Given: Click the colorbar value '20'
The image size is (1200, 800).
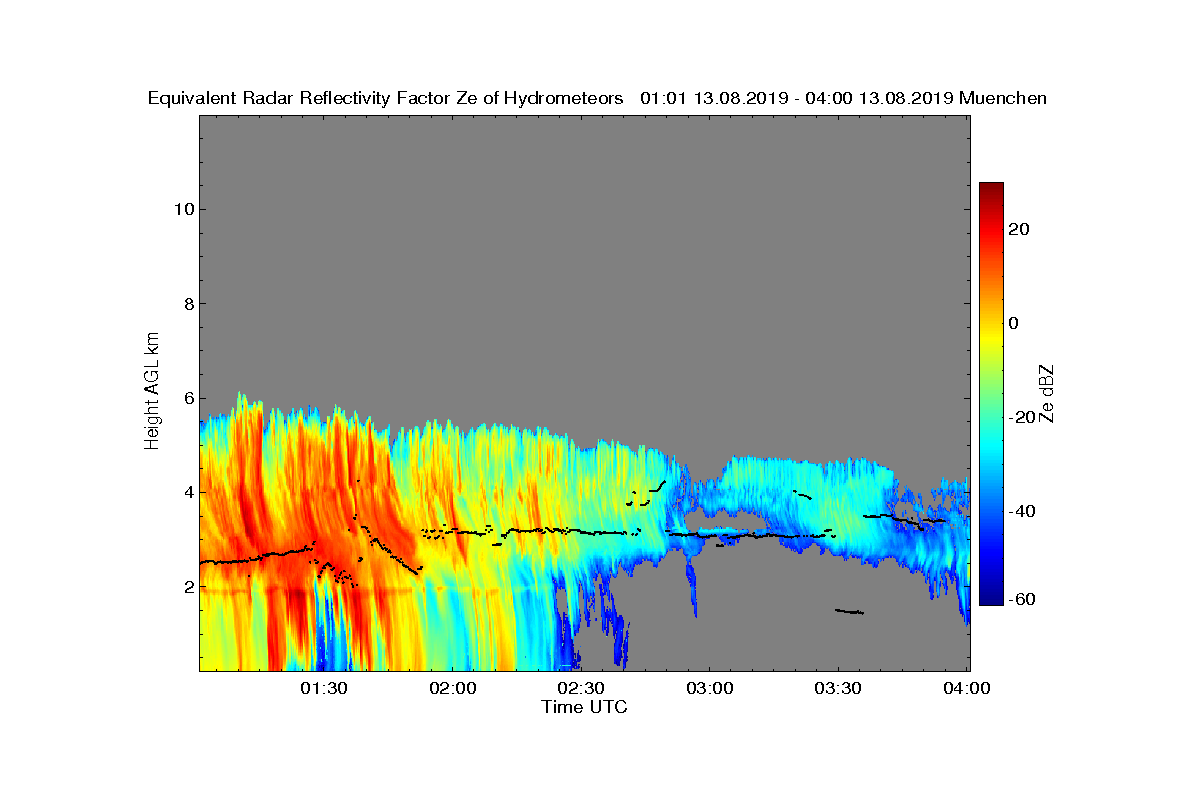Looking at the screenshot, I should tap(1020, 229).
